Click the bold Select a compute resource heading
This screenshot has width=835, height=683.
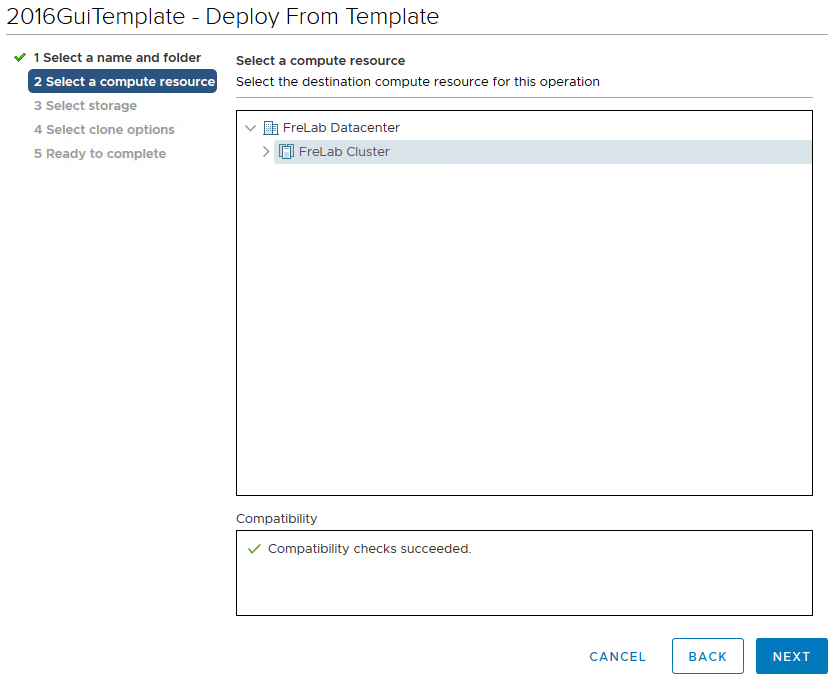(320, 61)
